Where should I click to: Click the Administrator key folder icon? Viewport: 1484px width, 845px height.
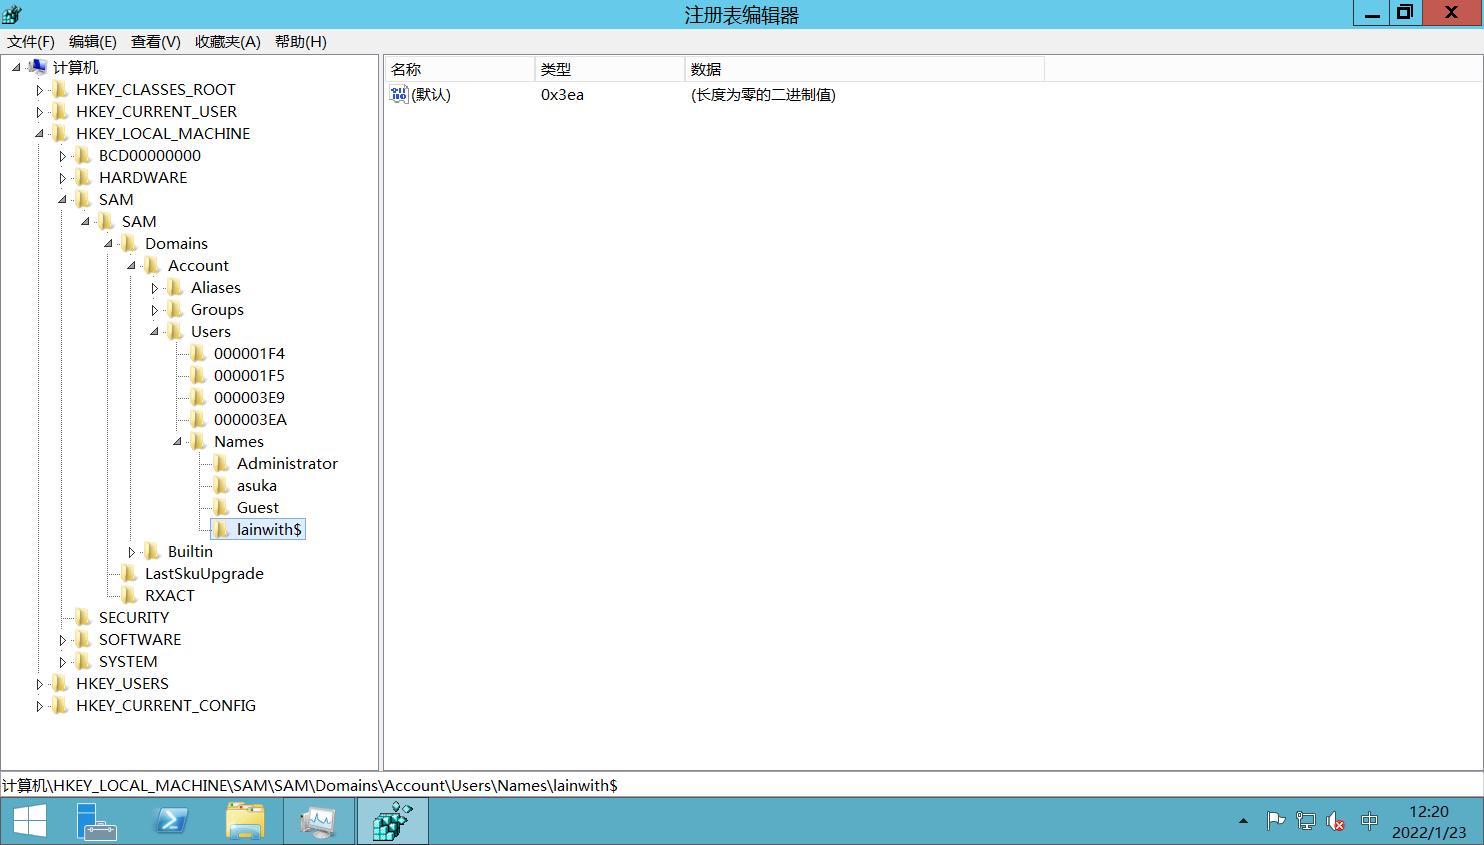click(222, 463)
